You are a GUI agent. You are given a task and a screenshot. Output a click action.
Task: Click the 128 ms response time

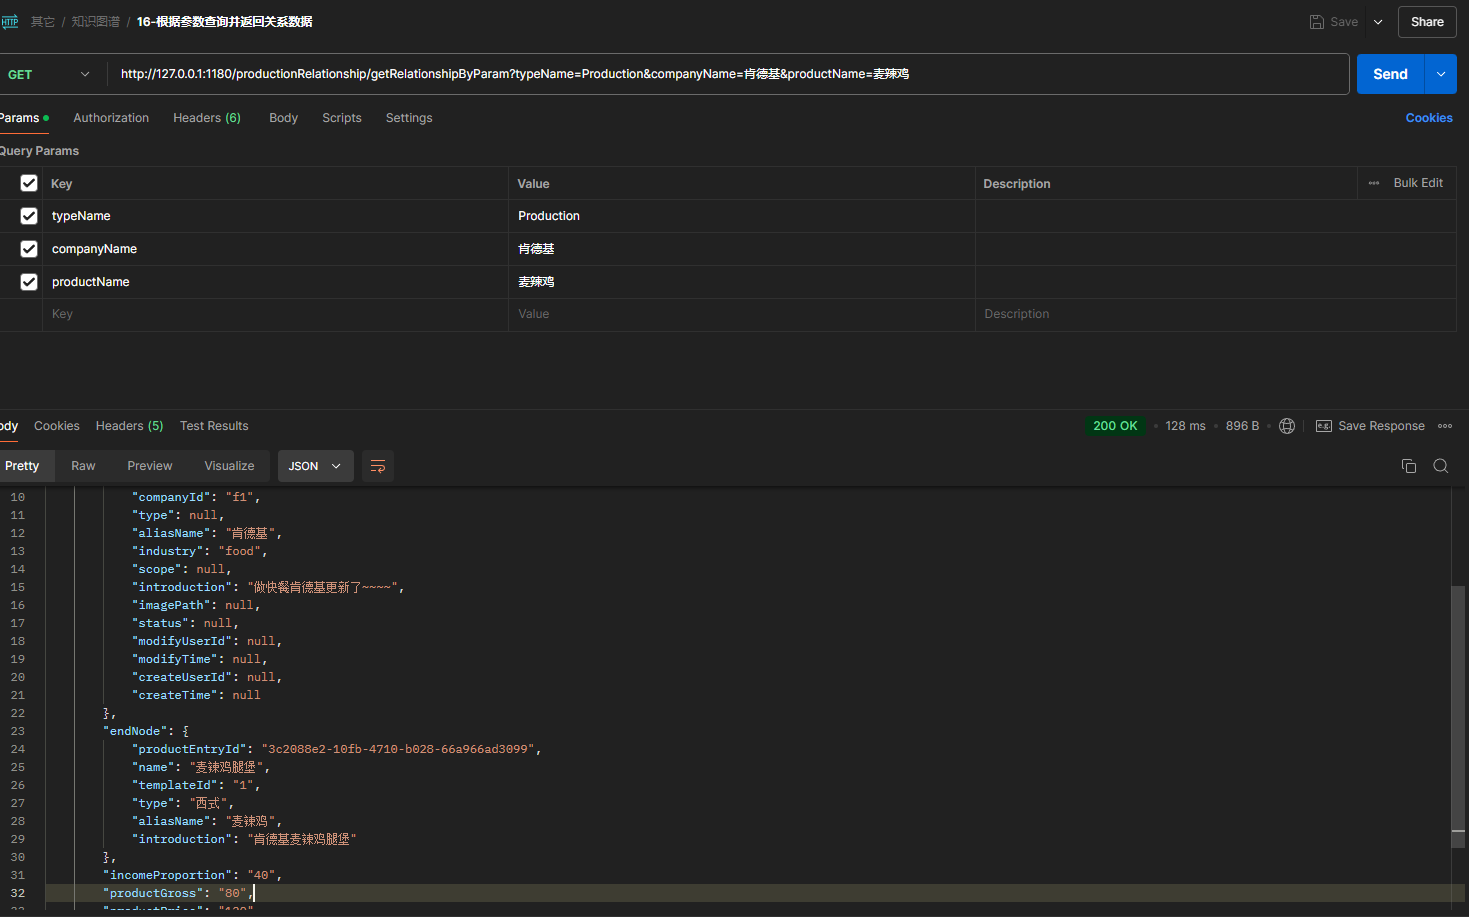(1185, 426)
